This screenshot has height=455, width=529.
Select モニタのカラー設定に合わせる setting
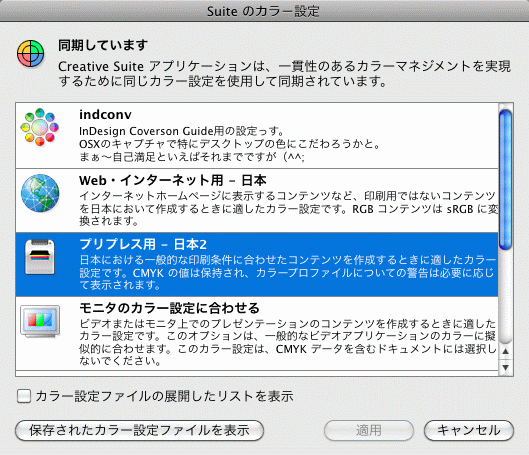257,333
